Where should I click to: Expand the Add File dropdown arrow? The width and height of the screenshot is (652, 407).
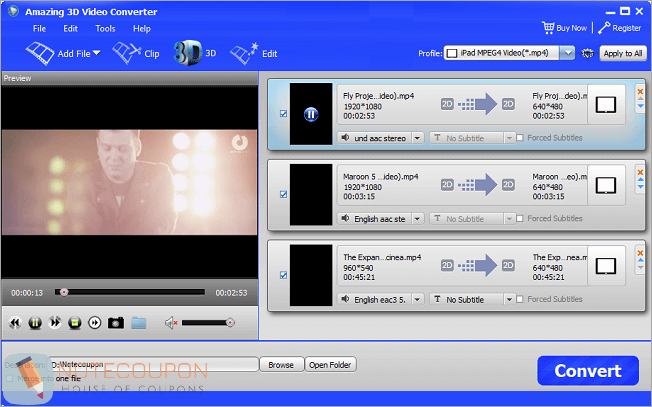point(96,53)
